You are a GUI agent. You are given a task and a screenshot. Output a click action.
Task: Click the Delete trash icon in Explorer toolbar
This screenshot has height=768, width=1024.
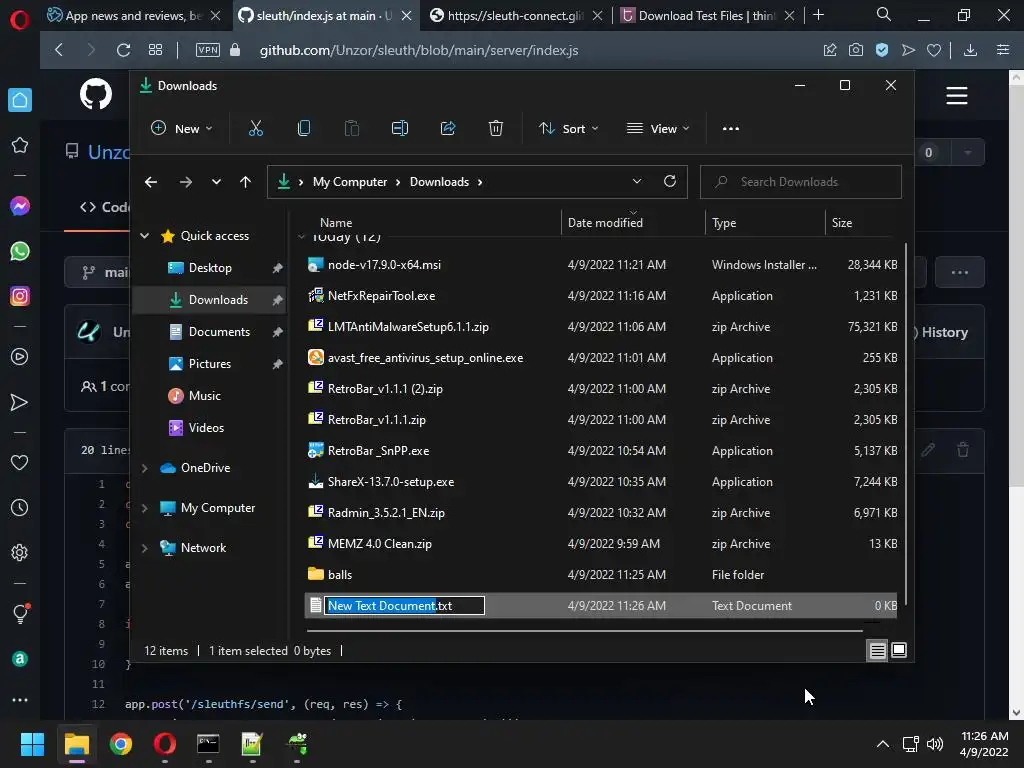[x=496, y=129]
